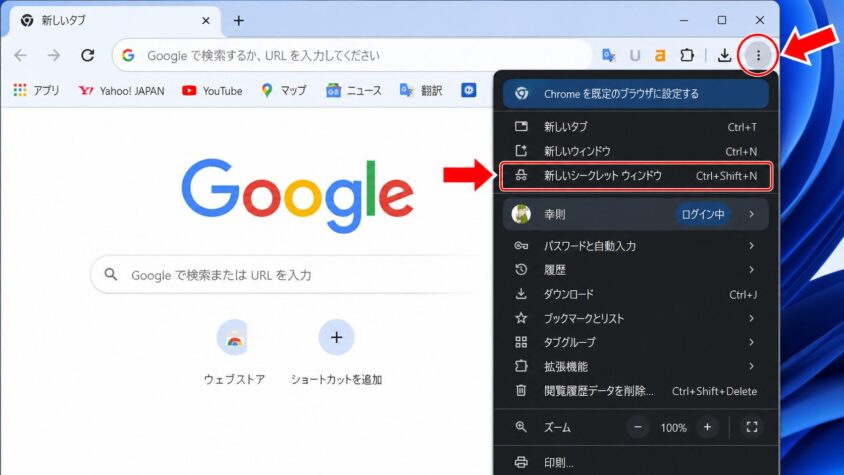Image resolution: width=844 pixels, height=475 pixels.
Task: Open Yahoo! JAPAN bookmark
Action: point(121,90)
